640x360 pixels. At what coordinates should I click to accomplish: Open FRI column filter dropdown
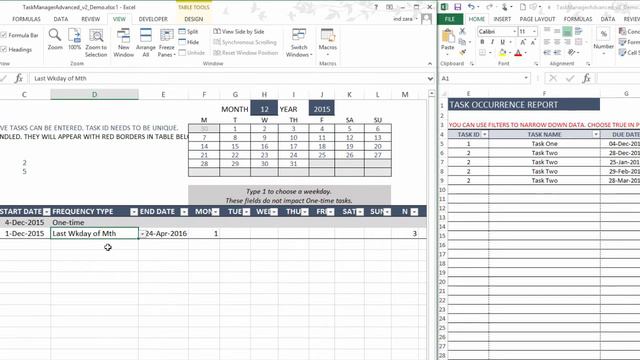coord(331,212)
